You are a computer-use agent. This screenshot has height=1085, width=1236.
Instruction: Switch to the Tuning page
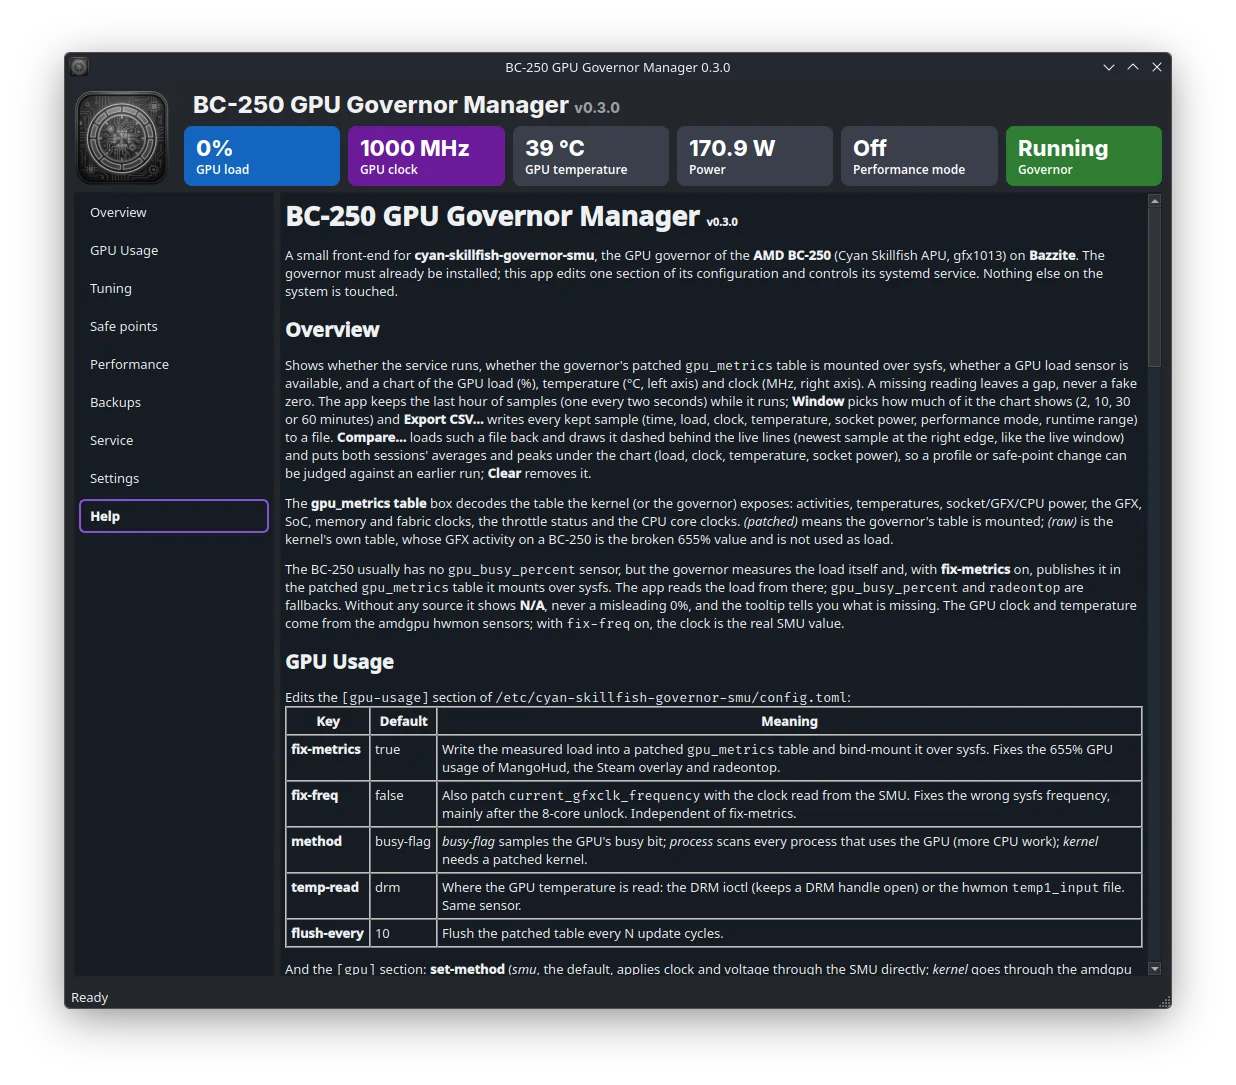coord(174,288)
